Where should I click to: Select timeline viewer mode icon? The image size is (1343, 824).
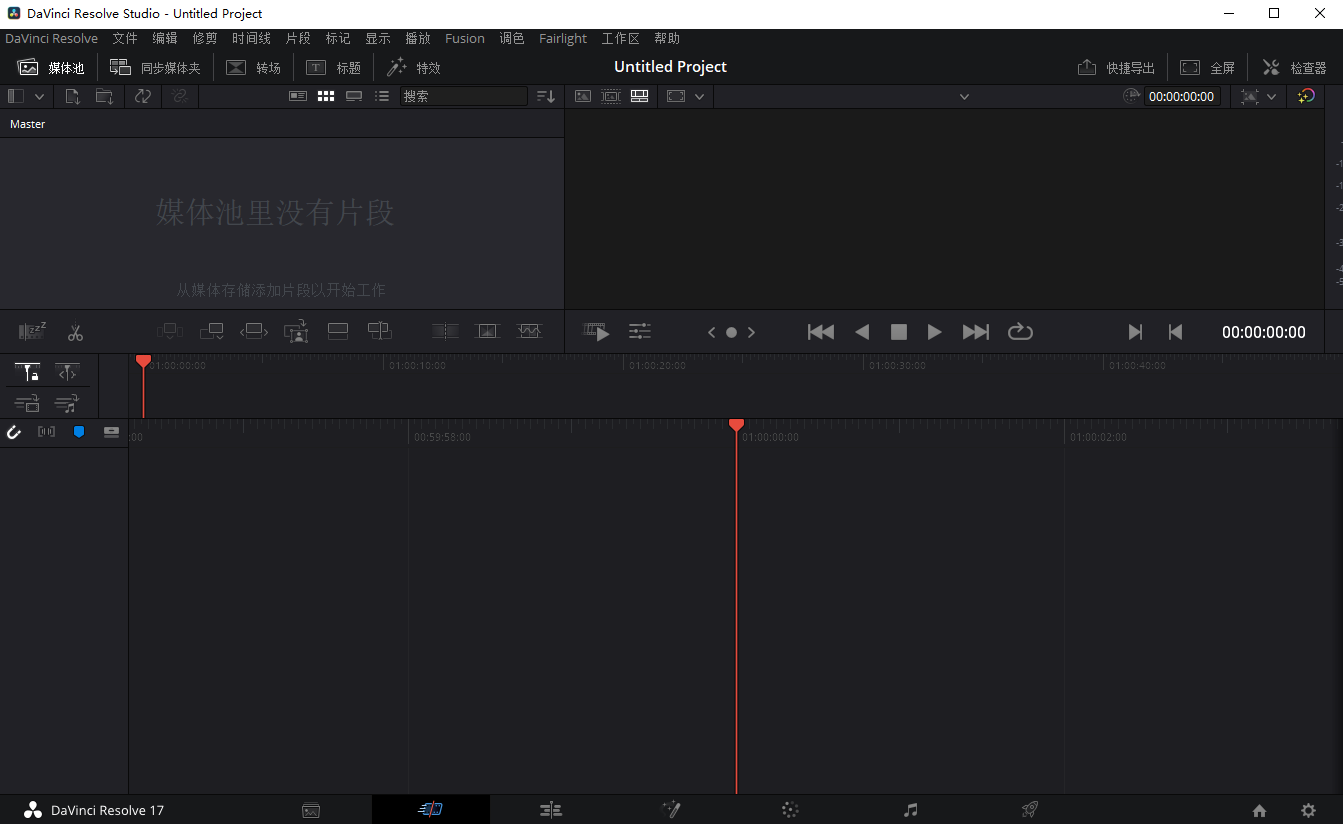click(x=640, y=96)
